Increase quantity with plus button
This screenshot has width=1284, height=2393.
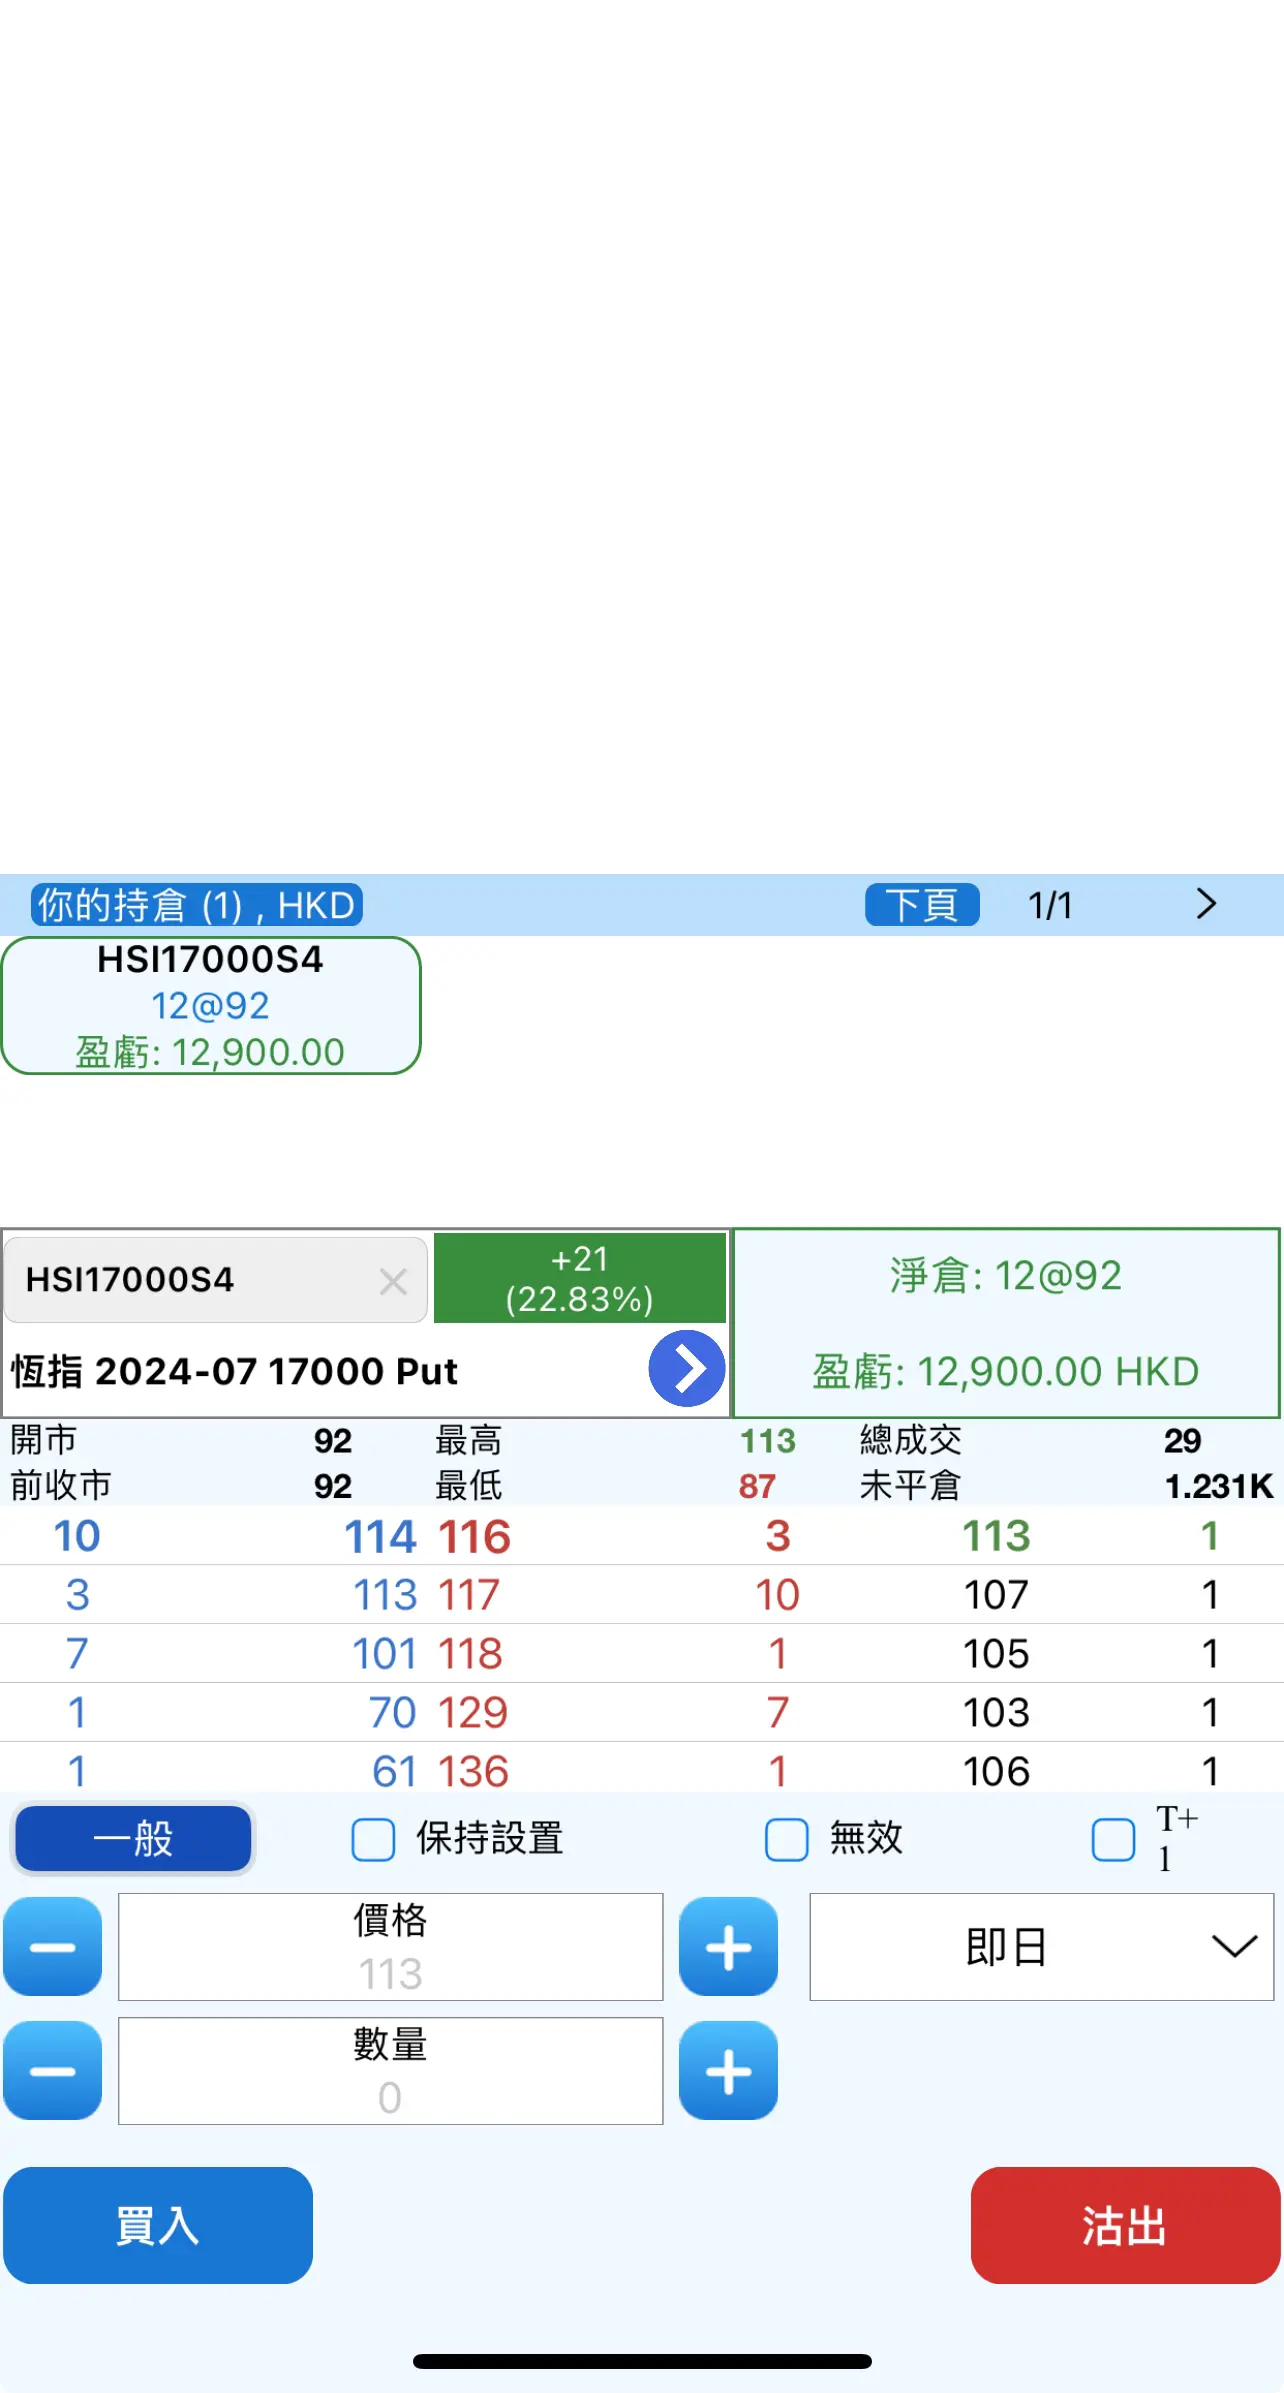[728, 2070]
